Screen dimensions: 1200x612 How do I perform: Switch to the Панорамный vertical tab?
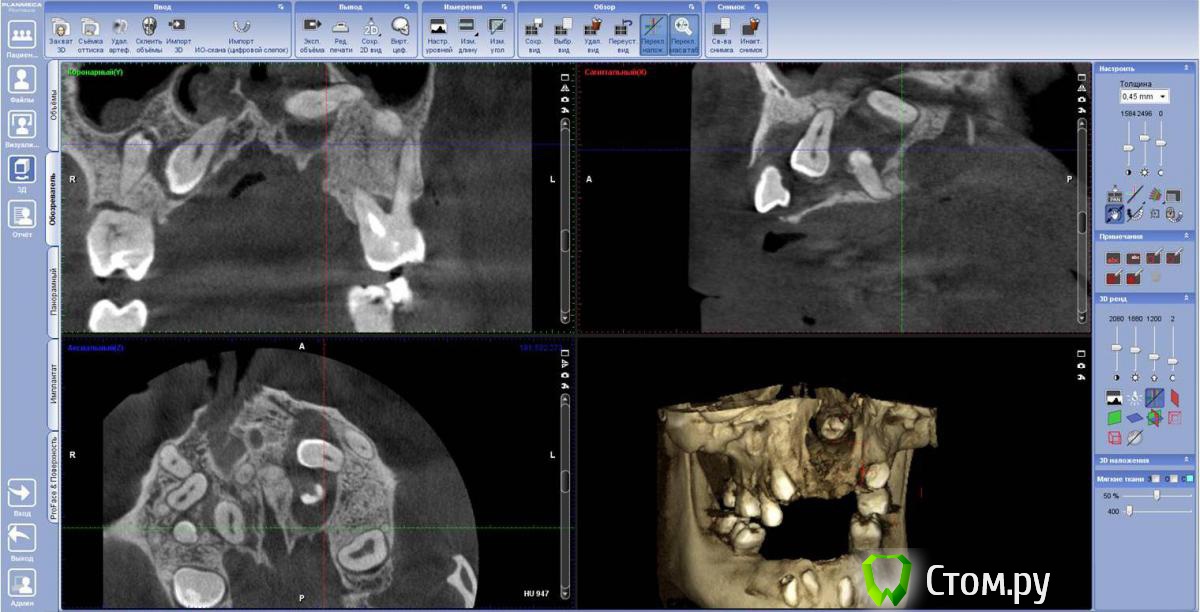(x=53, y=290)
